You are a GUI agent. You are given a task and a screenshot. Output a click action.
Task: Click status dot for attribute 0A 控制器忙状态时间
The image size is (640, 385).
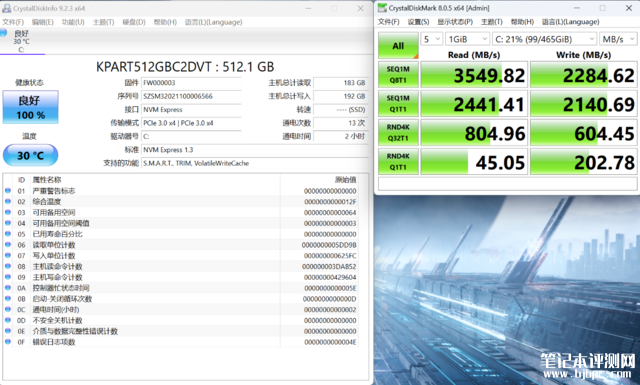click(8, 288)
